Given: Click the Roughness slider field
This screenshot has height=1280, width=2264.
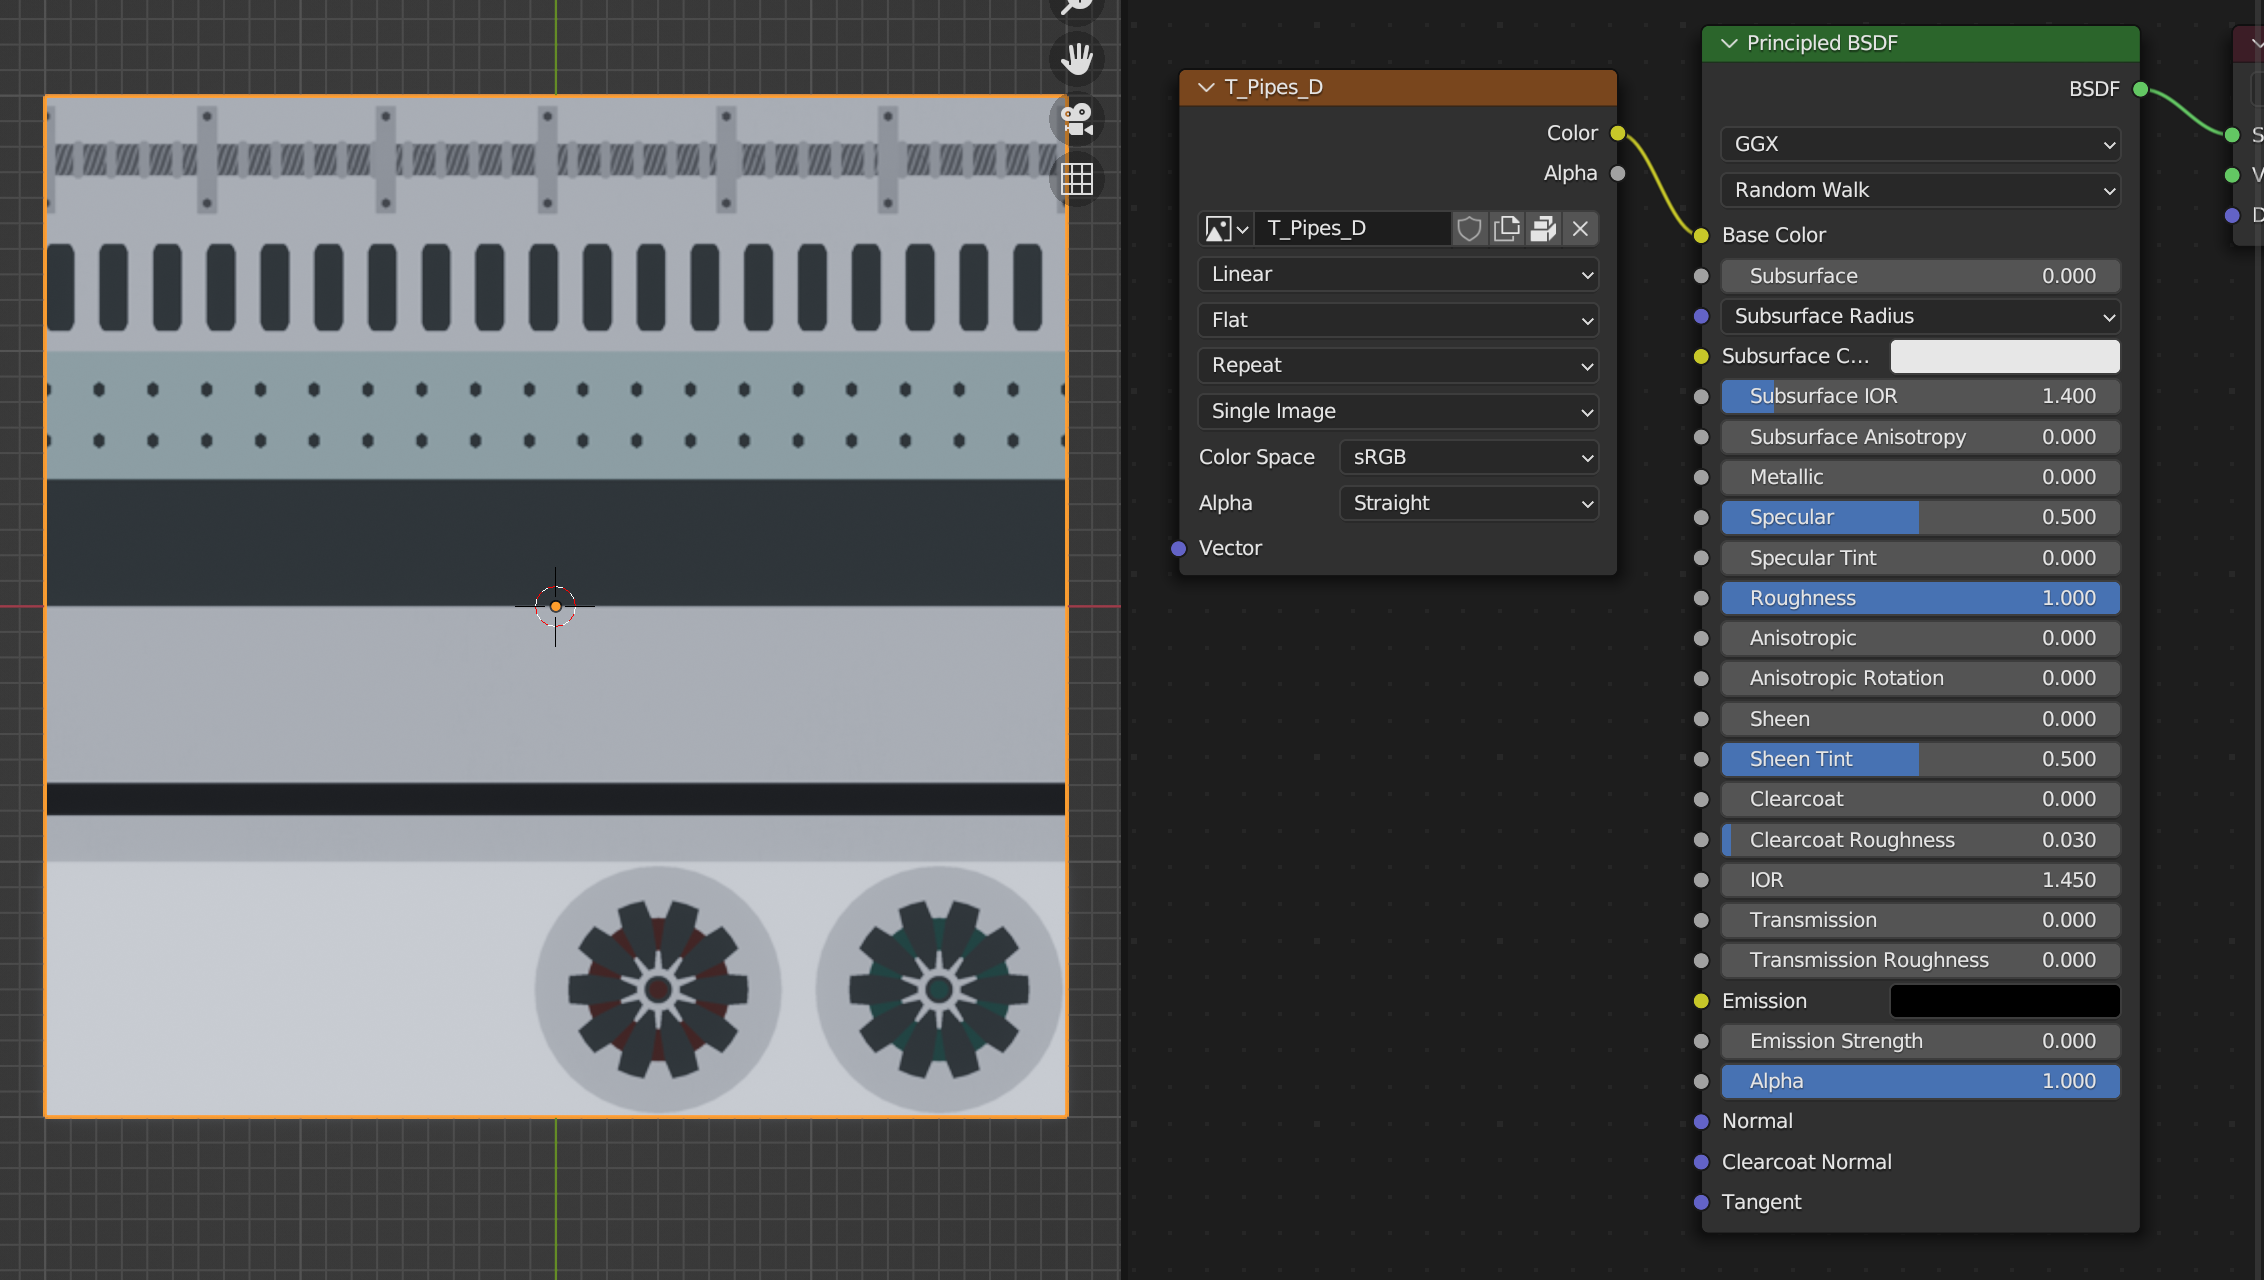Looking at the screenshot, I should [x=1920, y=598].
